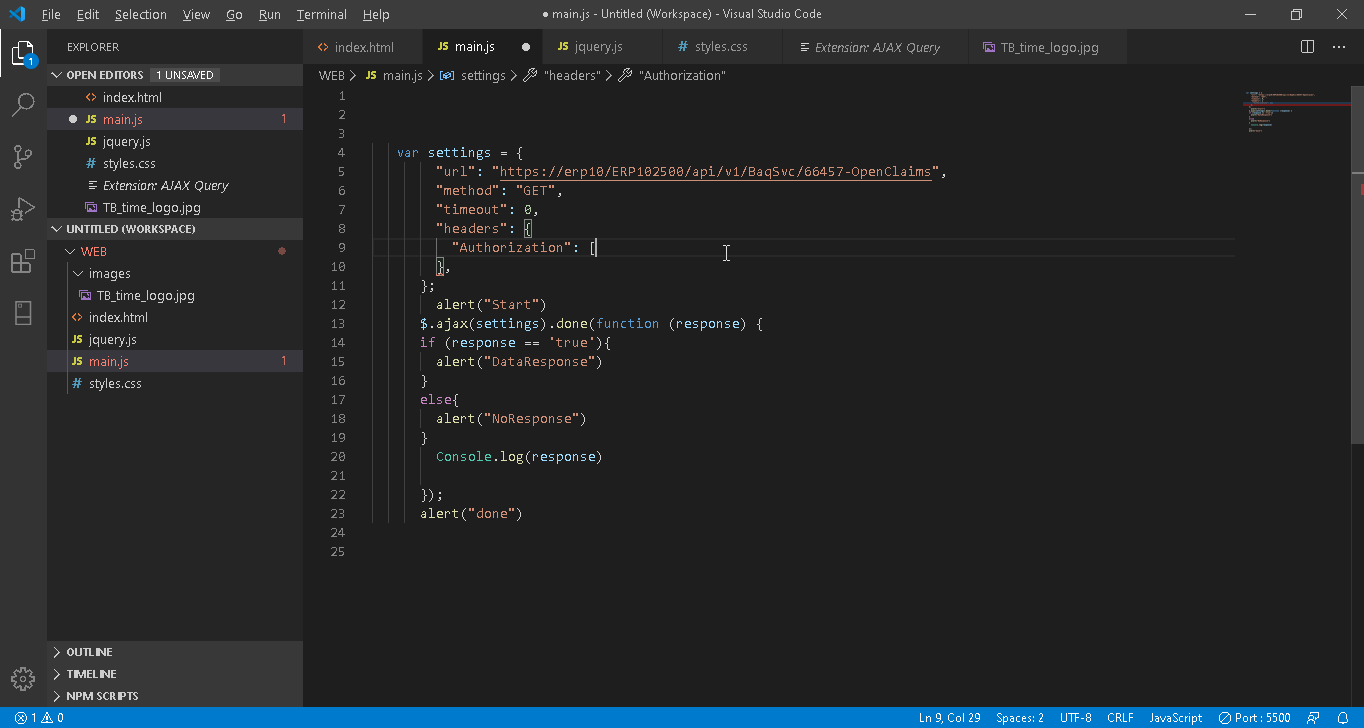The image size is (1364, 728).
Task: Switch to the TB_time_logo.jpg tab
Action: click(1048, 47)
